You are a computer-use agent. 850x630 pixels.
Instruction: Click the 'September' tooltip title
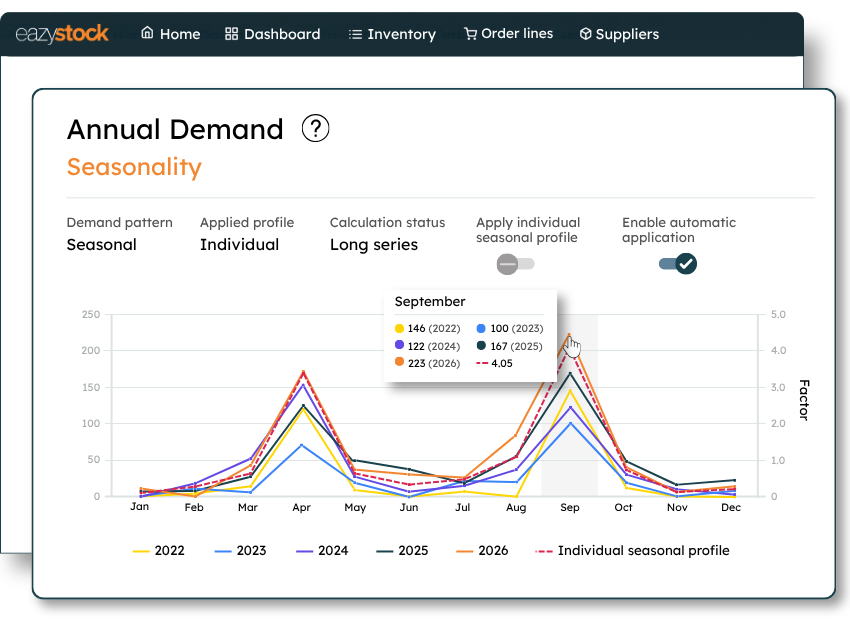point(430,301)
